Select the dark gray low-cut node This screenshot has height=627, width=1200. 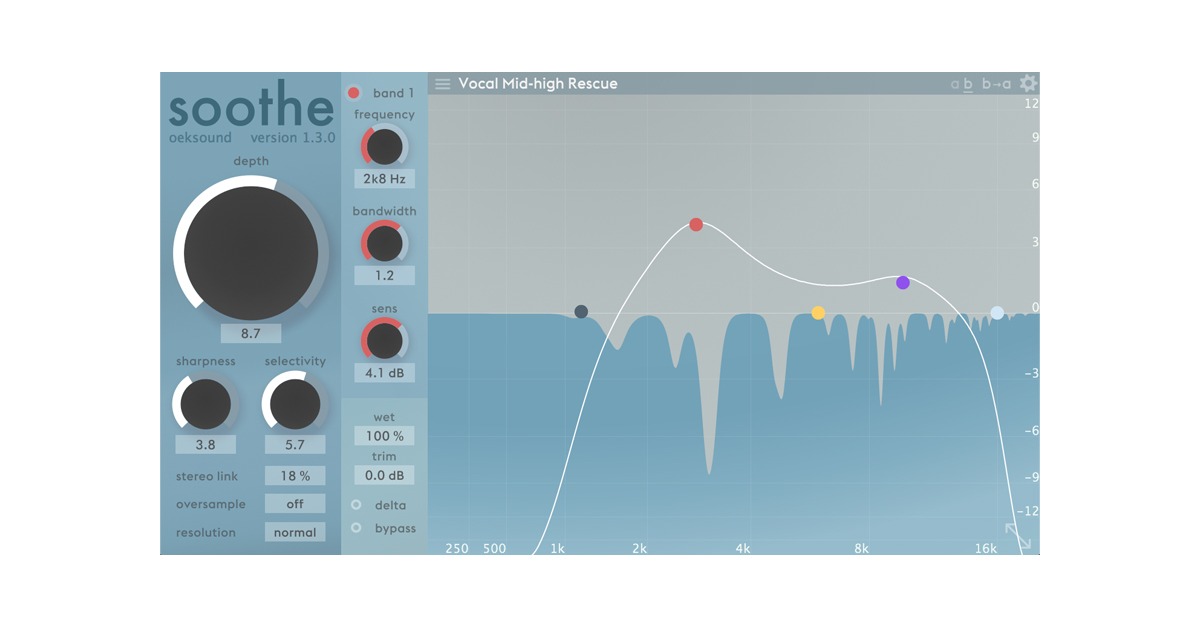581,312
